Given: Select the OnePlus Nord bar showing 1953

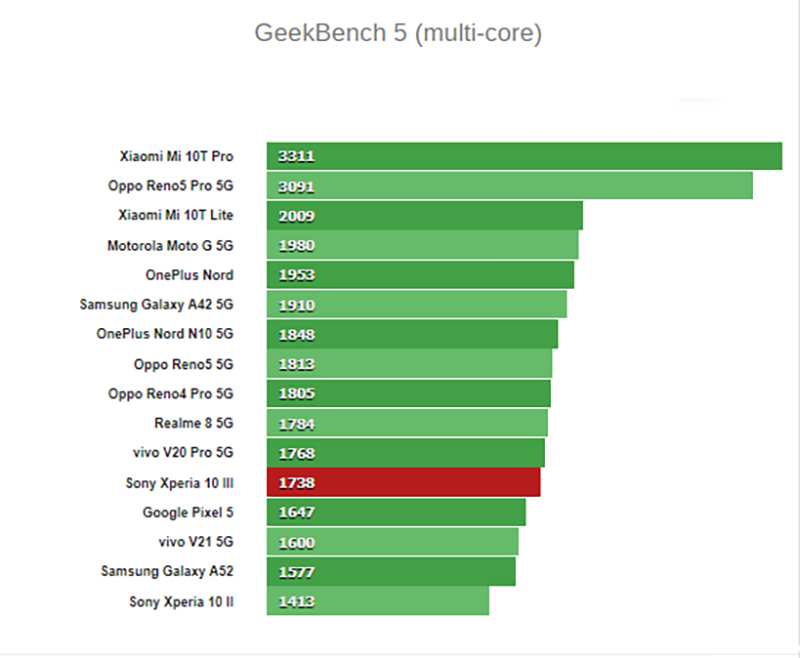Looking at the screenshot, I should [x=420, y=275].
